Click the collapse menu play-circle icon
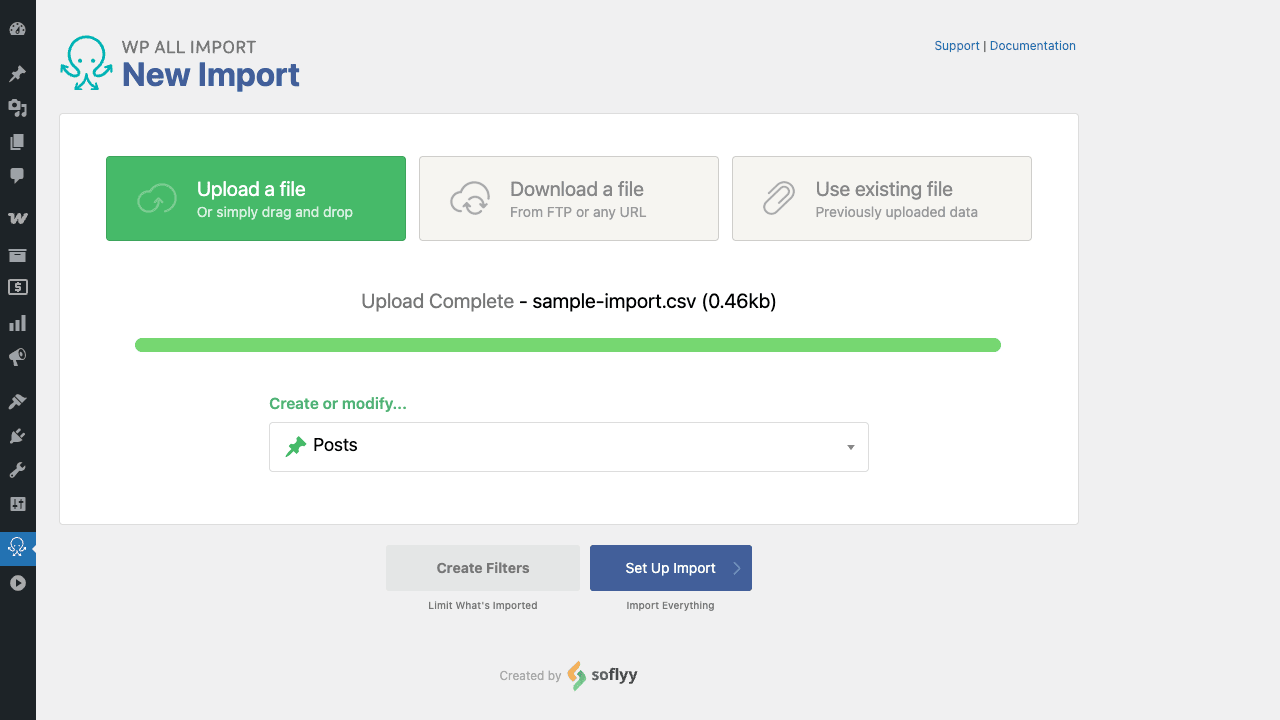The height and width of the screenshot is (720, 1280). [17, 583]
